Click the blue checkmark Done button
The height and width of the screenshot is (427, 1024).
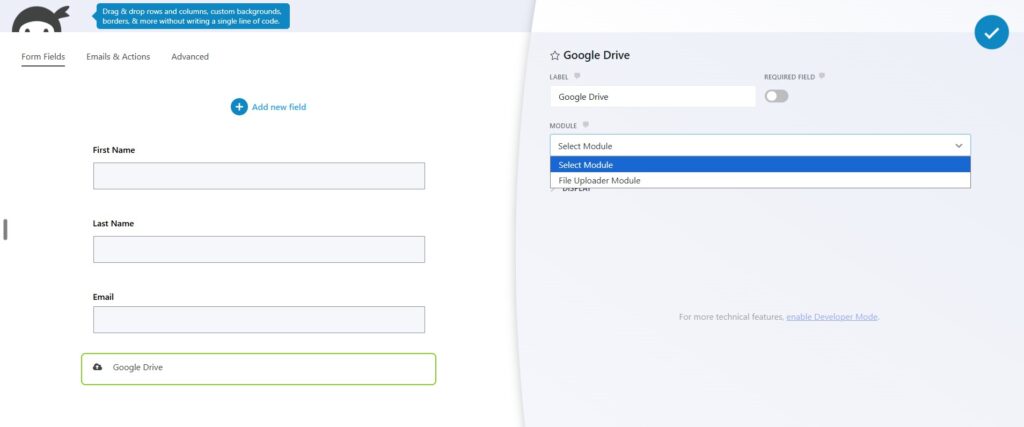tap(991, 32)
